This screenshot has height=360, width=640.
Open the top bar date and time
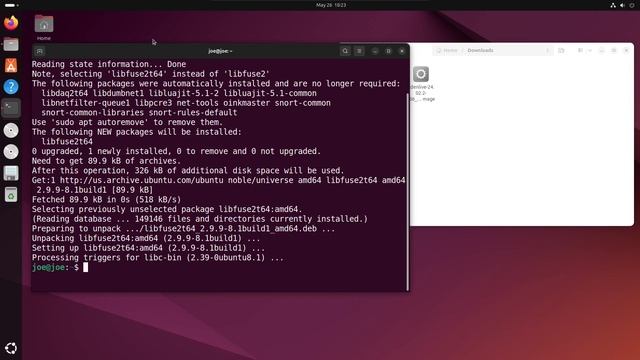[331, 5]
